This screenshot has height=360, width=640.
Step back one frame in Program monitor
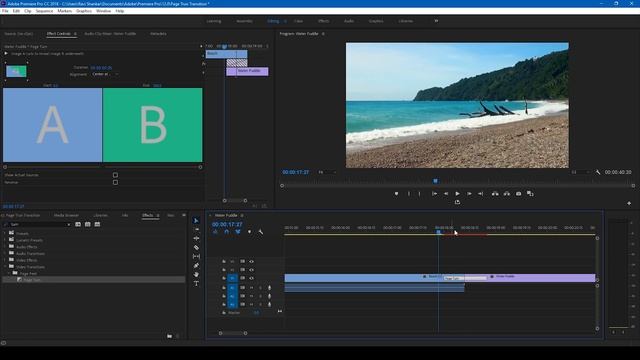coord(446,194)
